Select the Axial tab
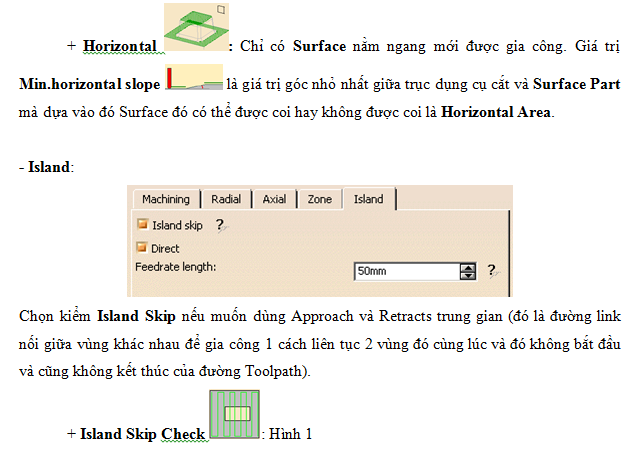The height and width of the screenshot is (456, 630). pyautogui.click(x=274, y=199)
